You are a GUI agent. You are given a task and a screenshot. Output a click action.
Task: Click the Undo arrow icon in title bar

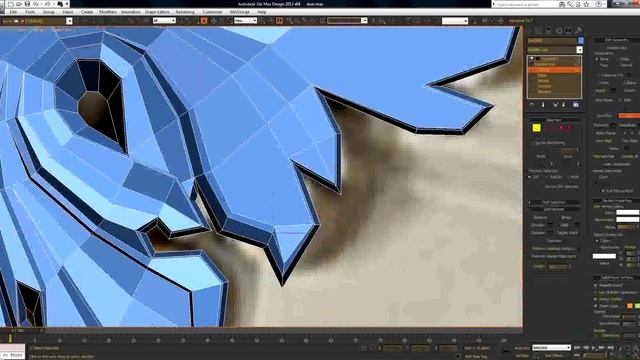(x=36, y=4)
